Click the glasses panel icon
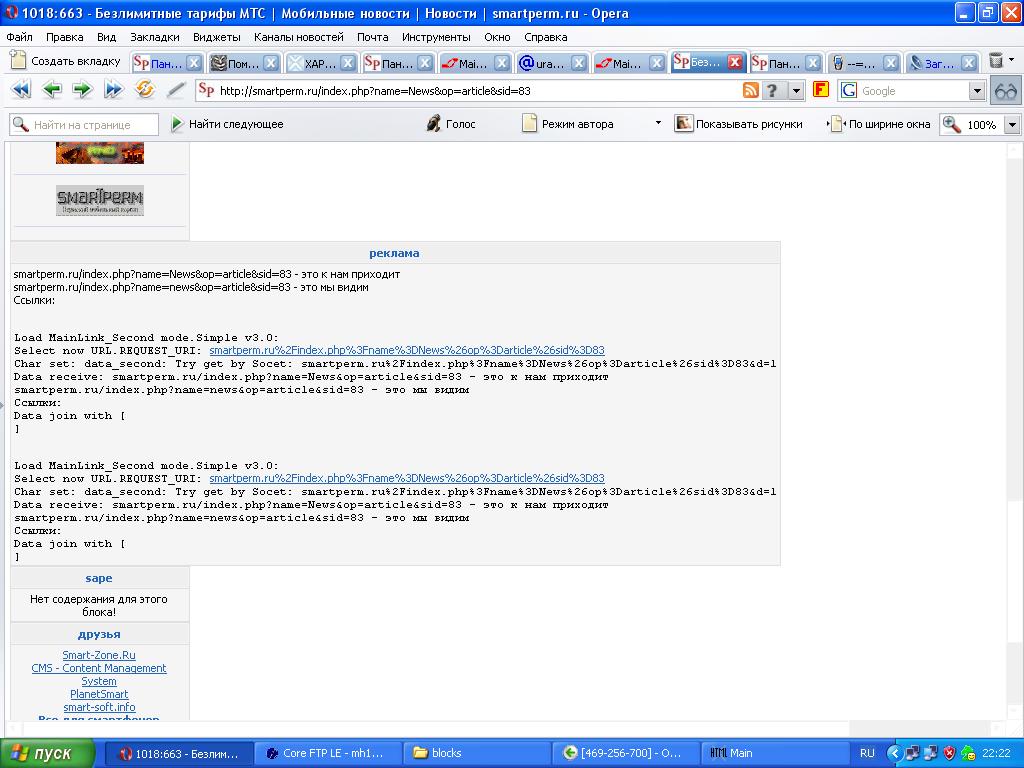1024x768 pixels. pos(1005,91)
